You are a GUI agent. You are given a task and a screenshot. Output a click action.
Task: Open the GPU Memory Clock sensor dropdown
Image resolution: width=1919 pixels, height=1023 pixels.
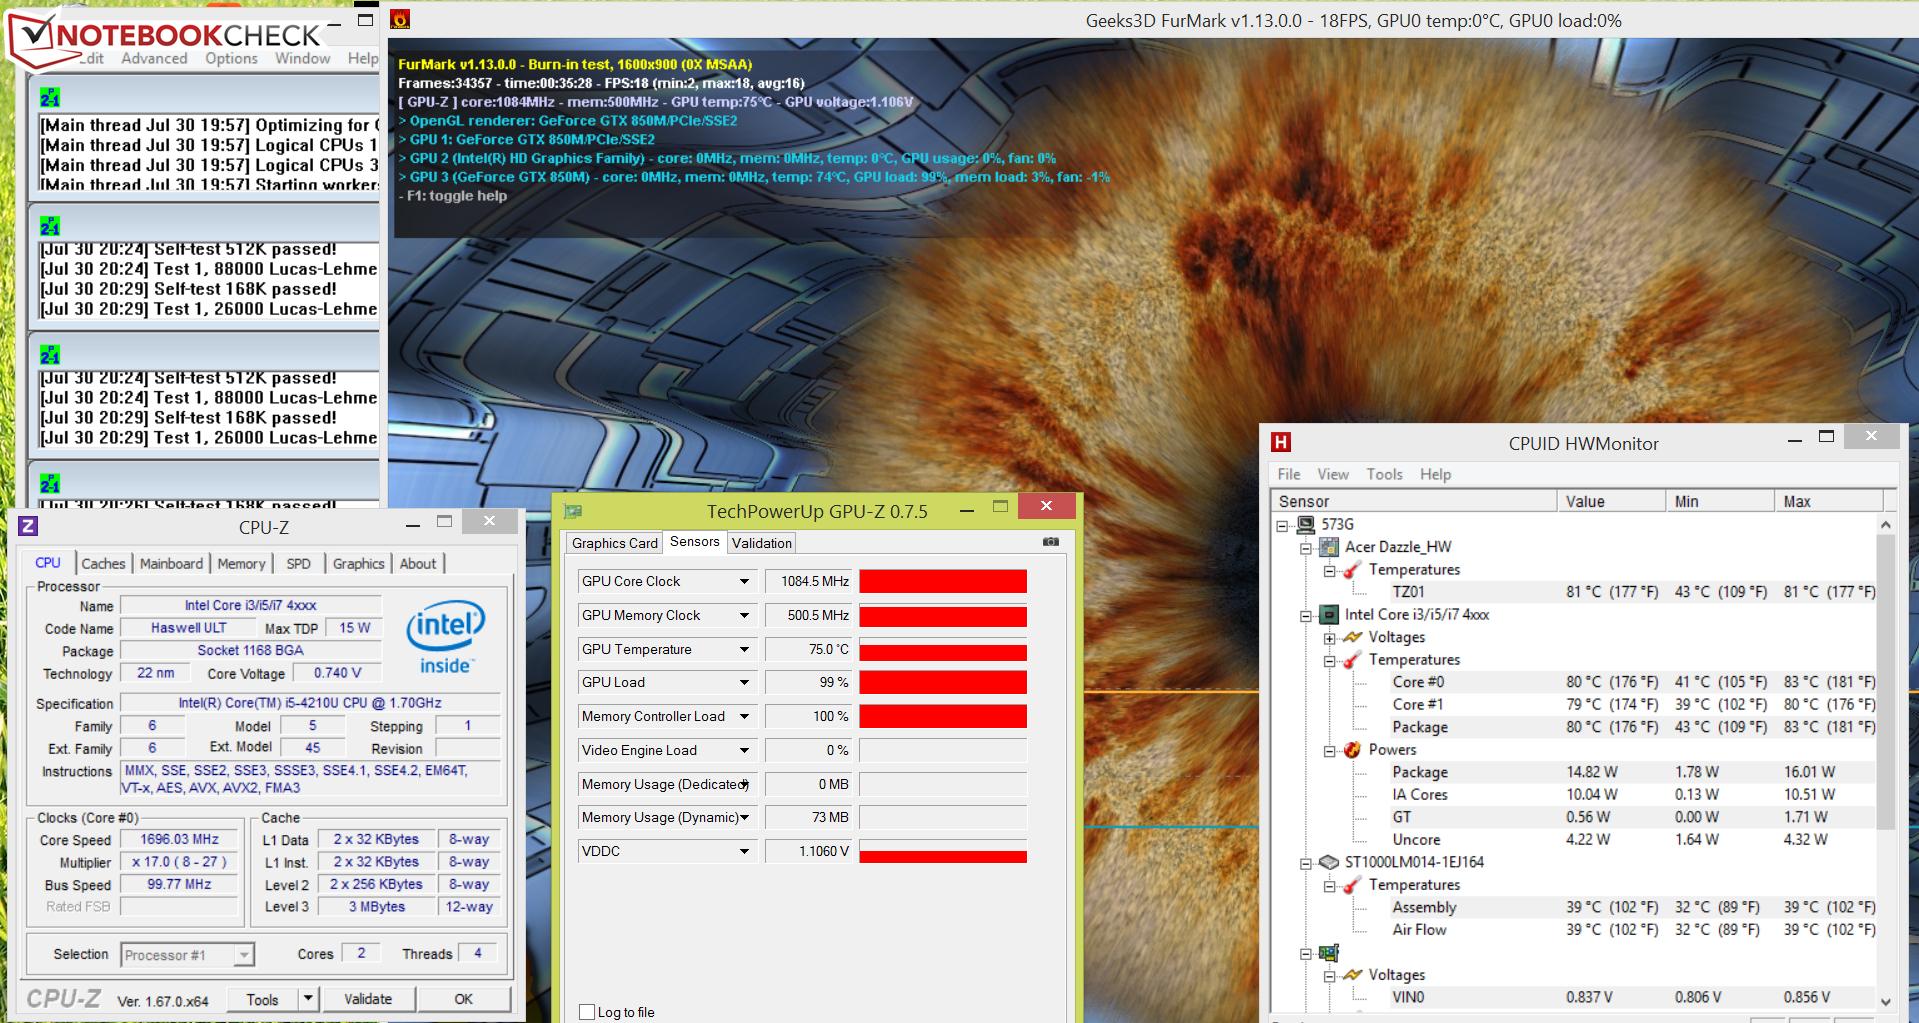point(744,616)
